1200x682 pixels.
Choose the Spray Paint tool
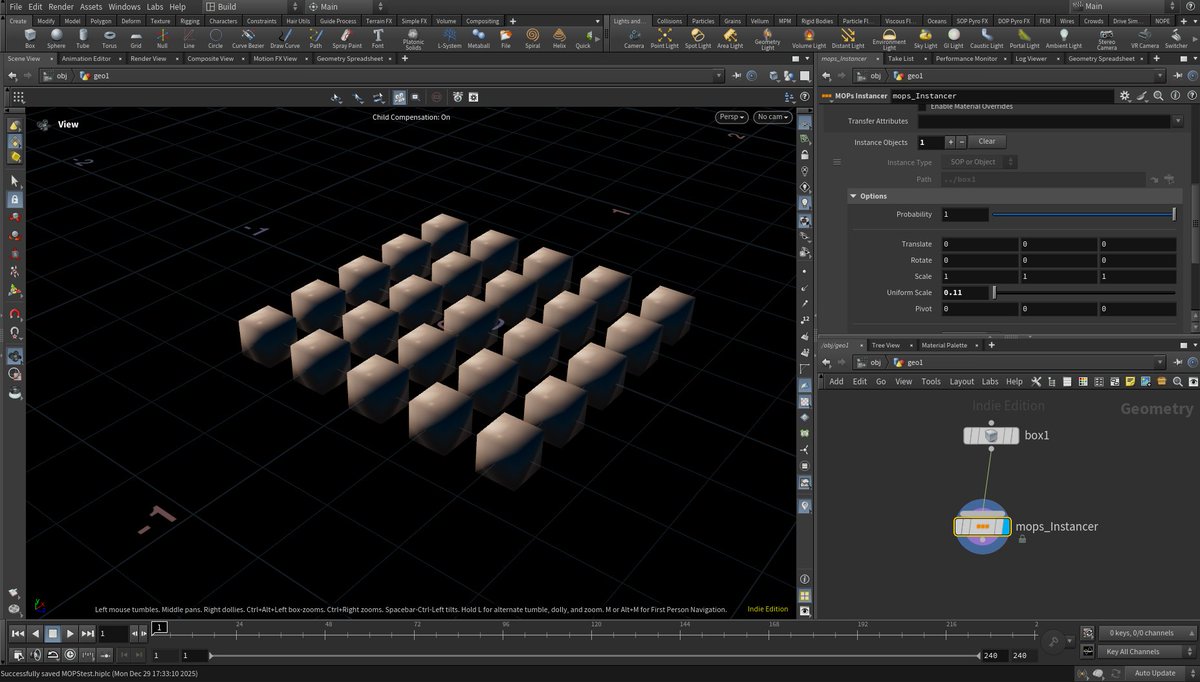[347, 38]
